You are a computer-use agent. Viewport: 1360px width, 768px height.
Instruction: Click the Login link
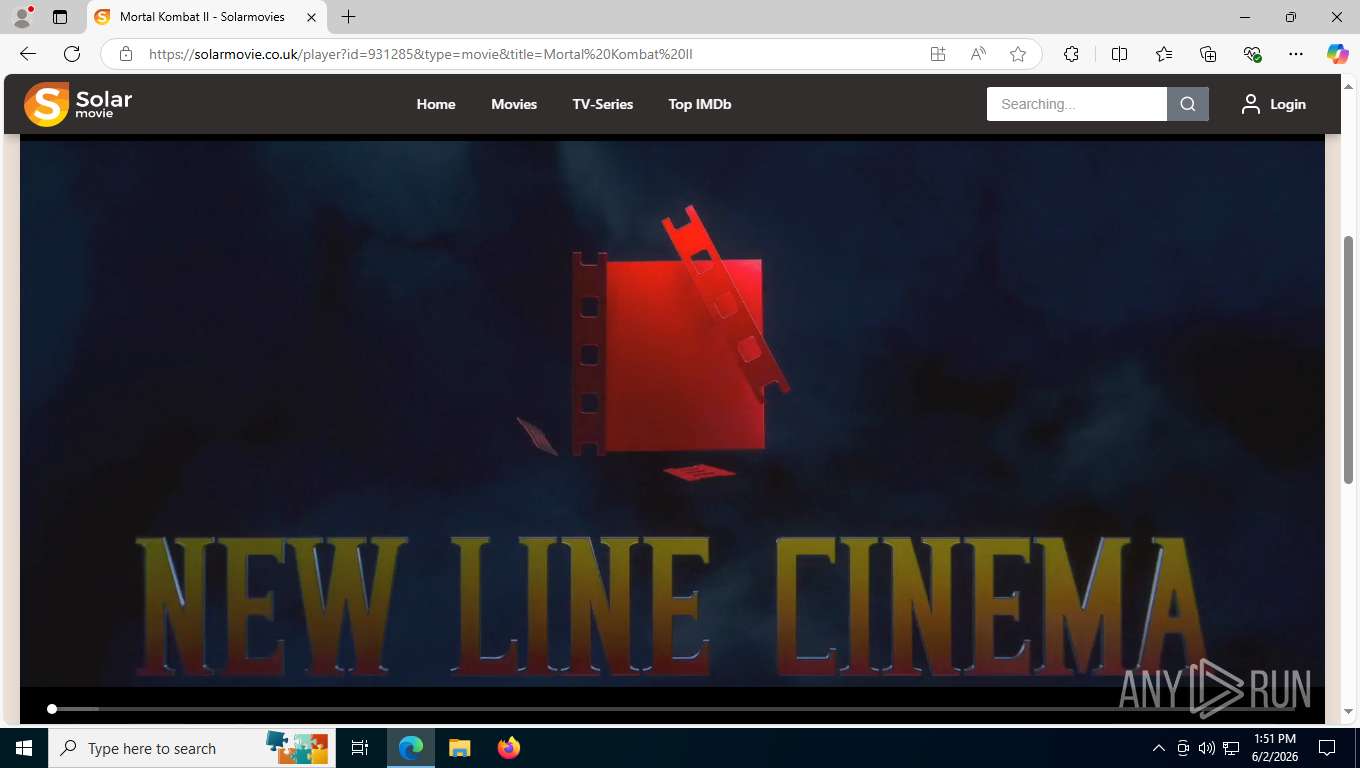coord(1288,104)
